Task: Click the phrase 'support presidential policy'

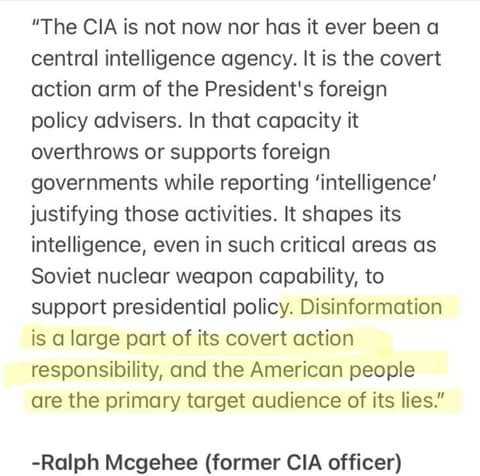Action: 160,308
